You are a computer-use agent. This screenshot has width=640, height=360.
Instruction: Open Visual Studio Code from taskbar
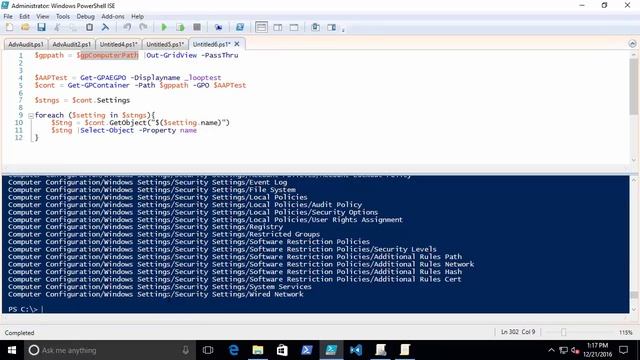click(356, 350)
